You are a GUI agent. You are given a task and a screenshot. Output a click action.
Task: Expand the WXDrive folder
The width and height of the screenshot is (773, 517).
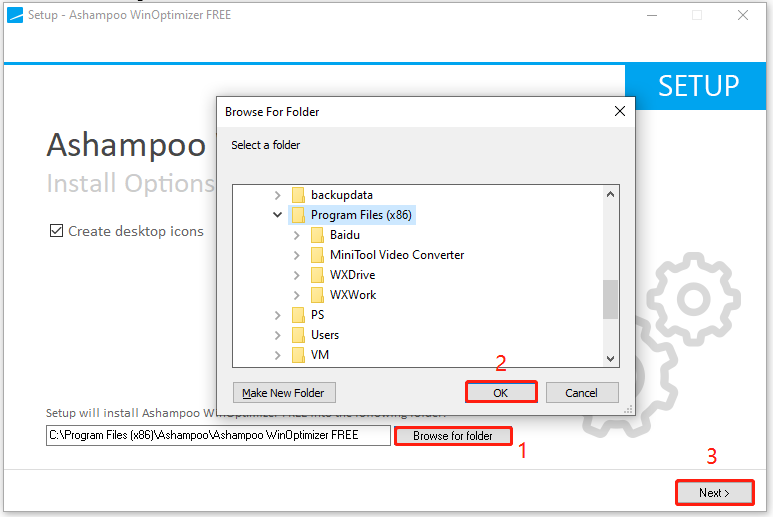click(296, 275)
